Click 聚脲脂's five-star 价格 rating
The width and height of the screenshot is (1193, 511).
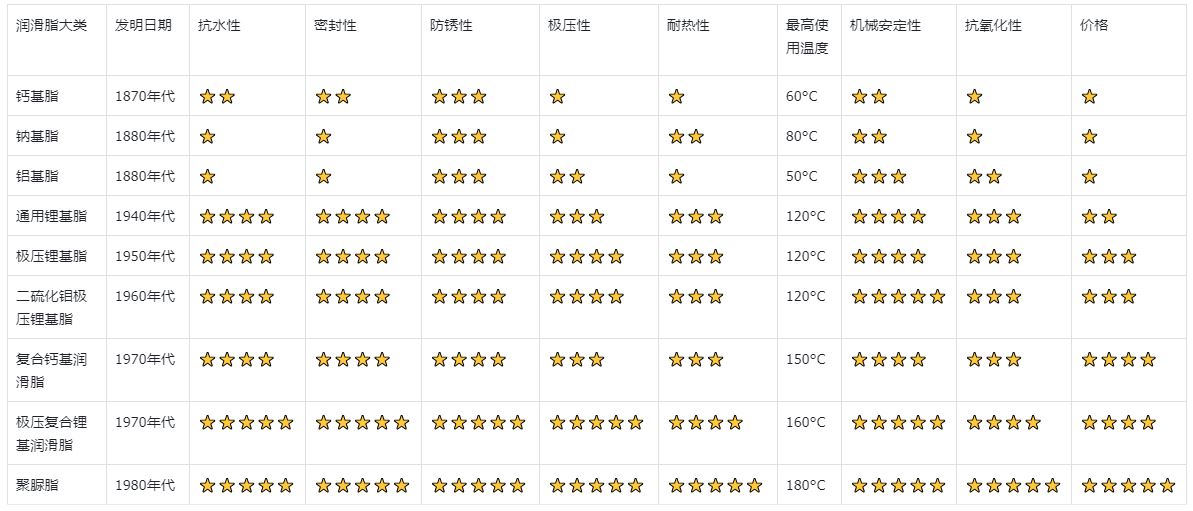coord(1128,485)
